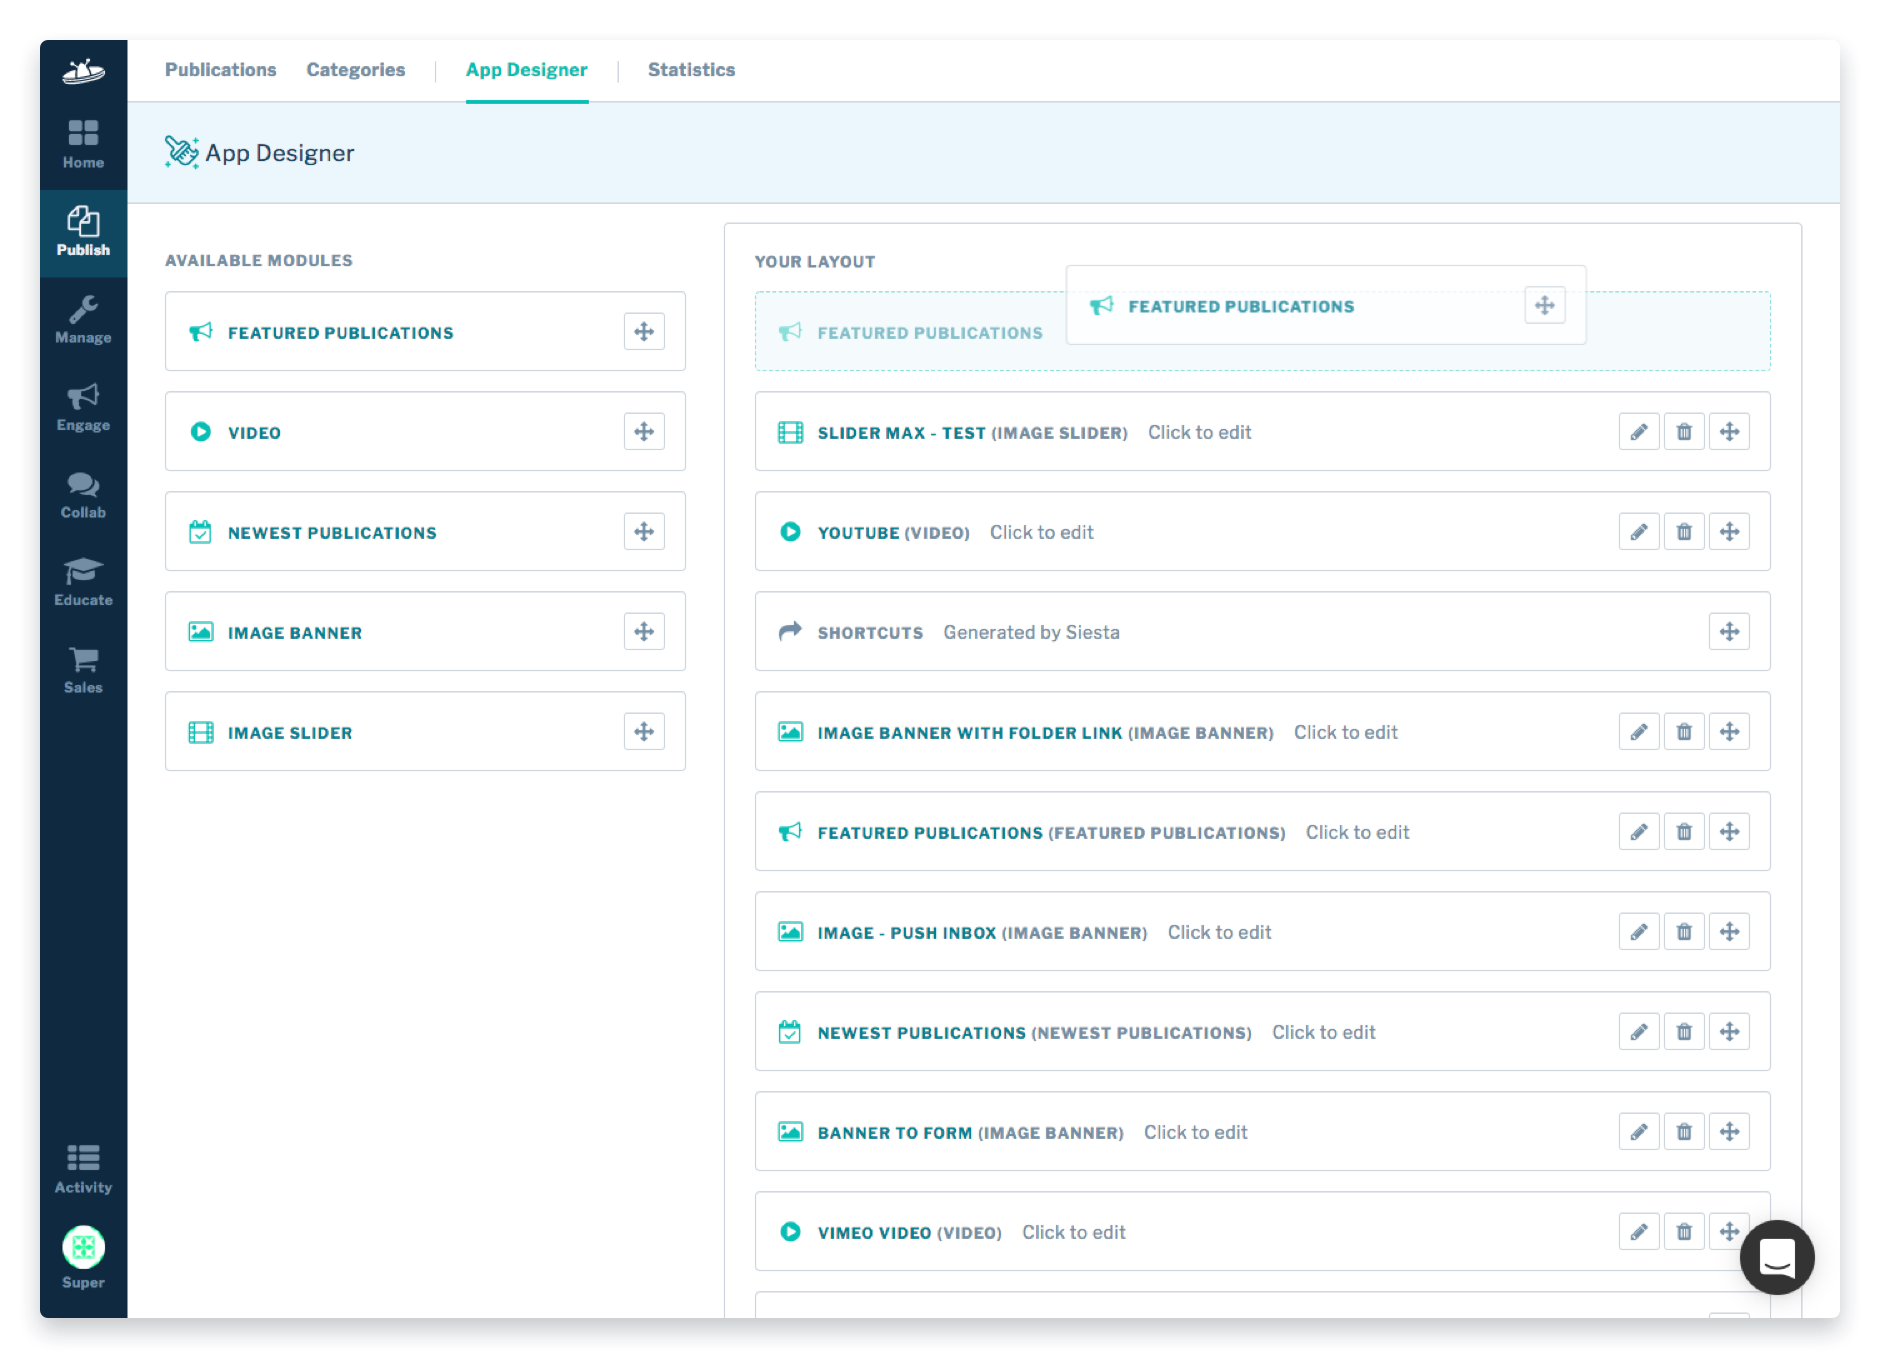
Task: Open the Home section in sidebar
Action: point(83,145)
